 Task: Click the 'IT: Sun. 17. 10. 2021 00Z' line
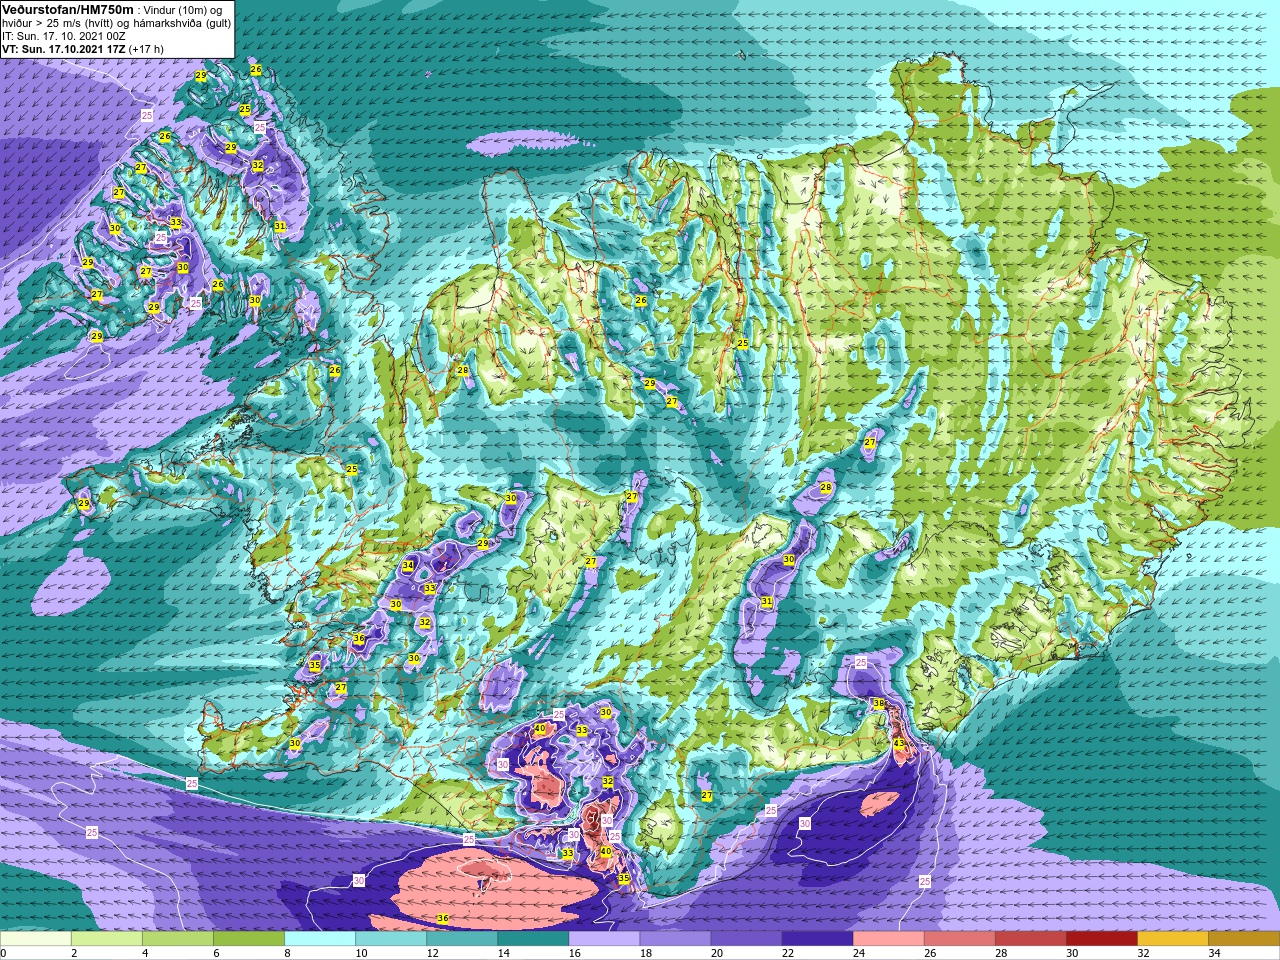(x=64, y=35)
